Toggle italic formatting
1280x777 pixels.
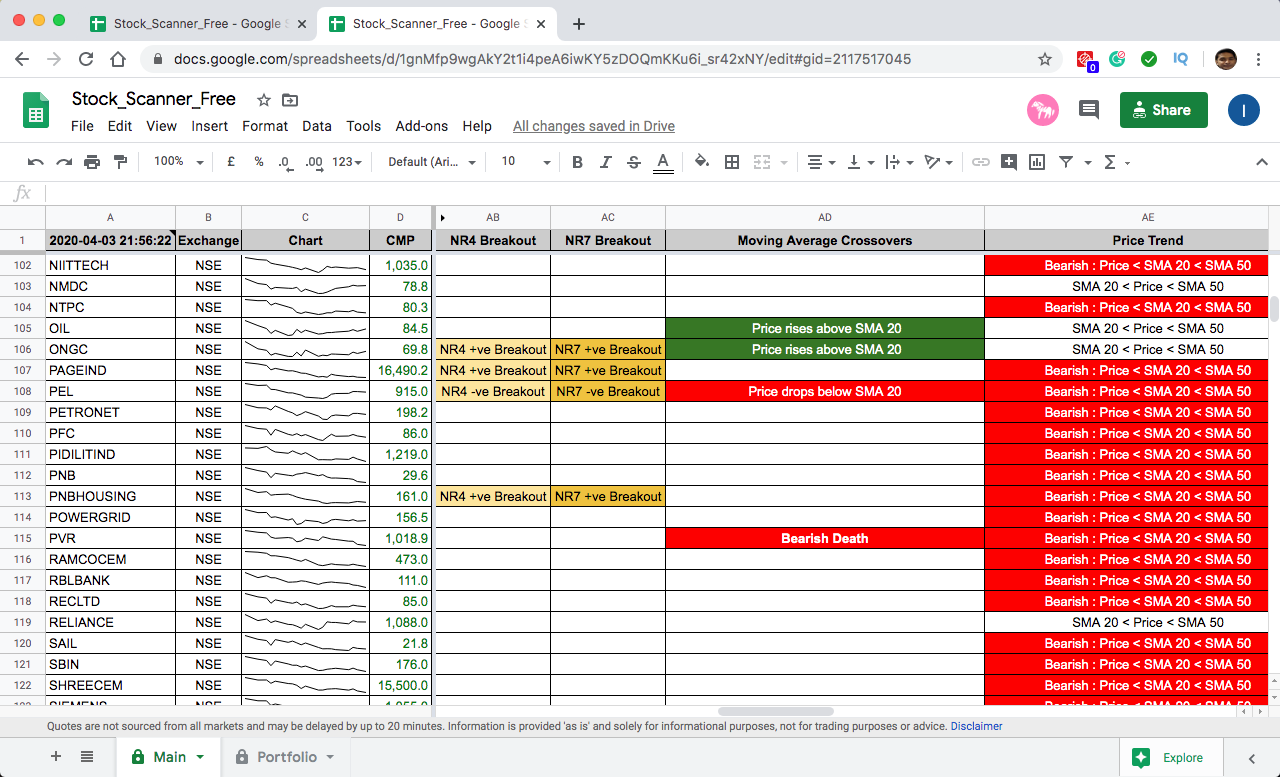[605, 162]
